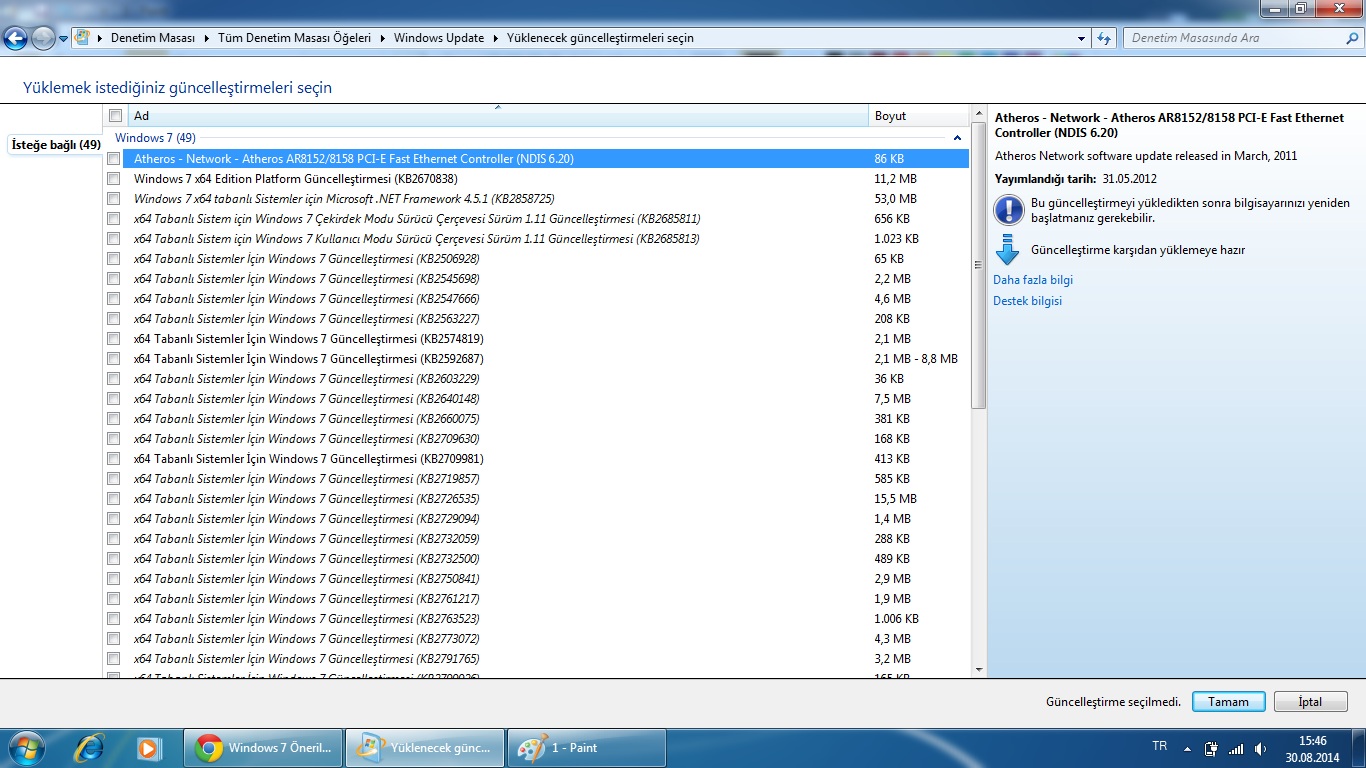Click the Tamam button

tap(1229, 702)
